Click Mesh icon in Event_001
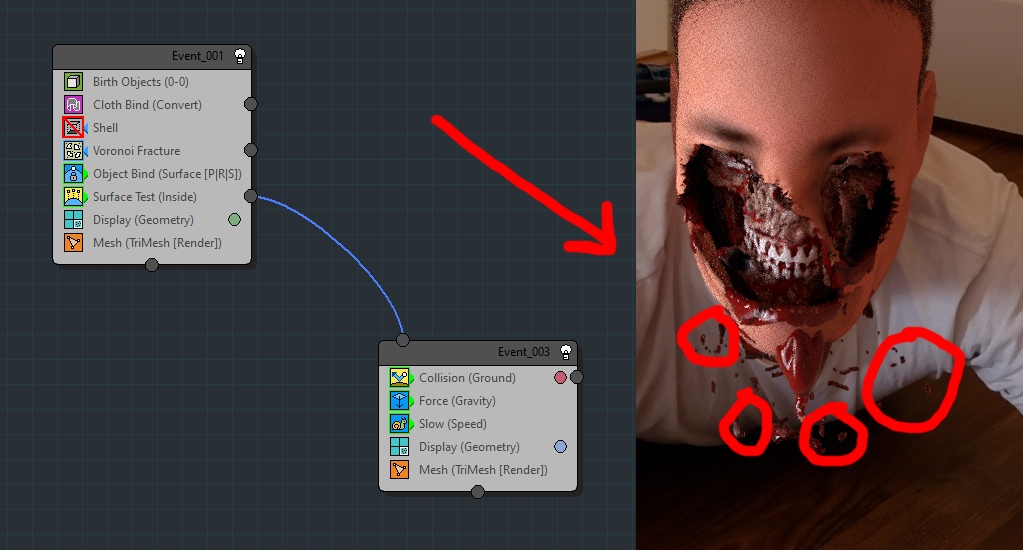Screen dimensions: 1023x553 click(73, 243)
